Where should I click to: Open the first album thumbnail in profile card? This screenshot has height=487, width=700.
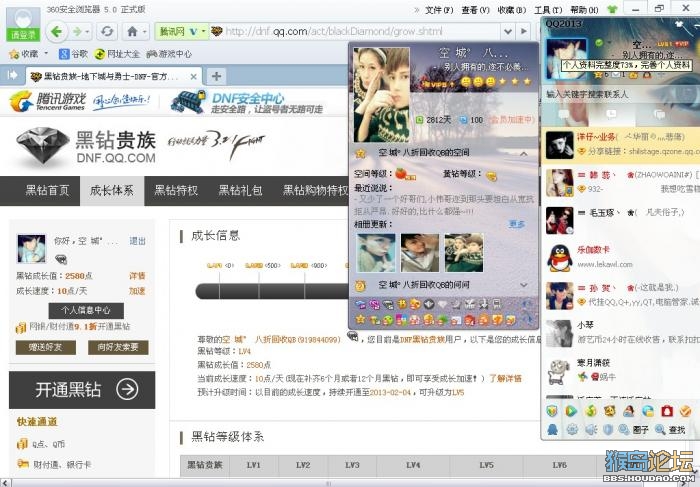376,253
